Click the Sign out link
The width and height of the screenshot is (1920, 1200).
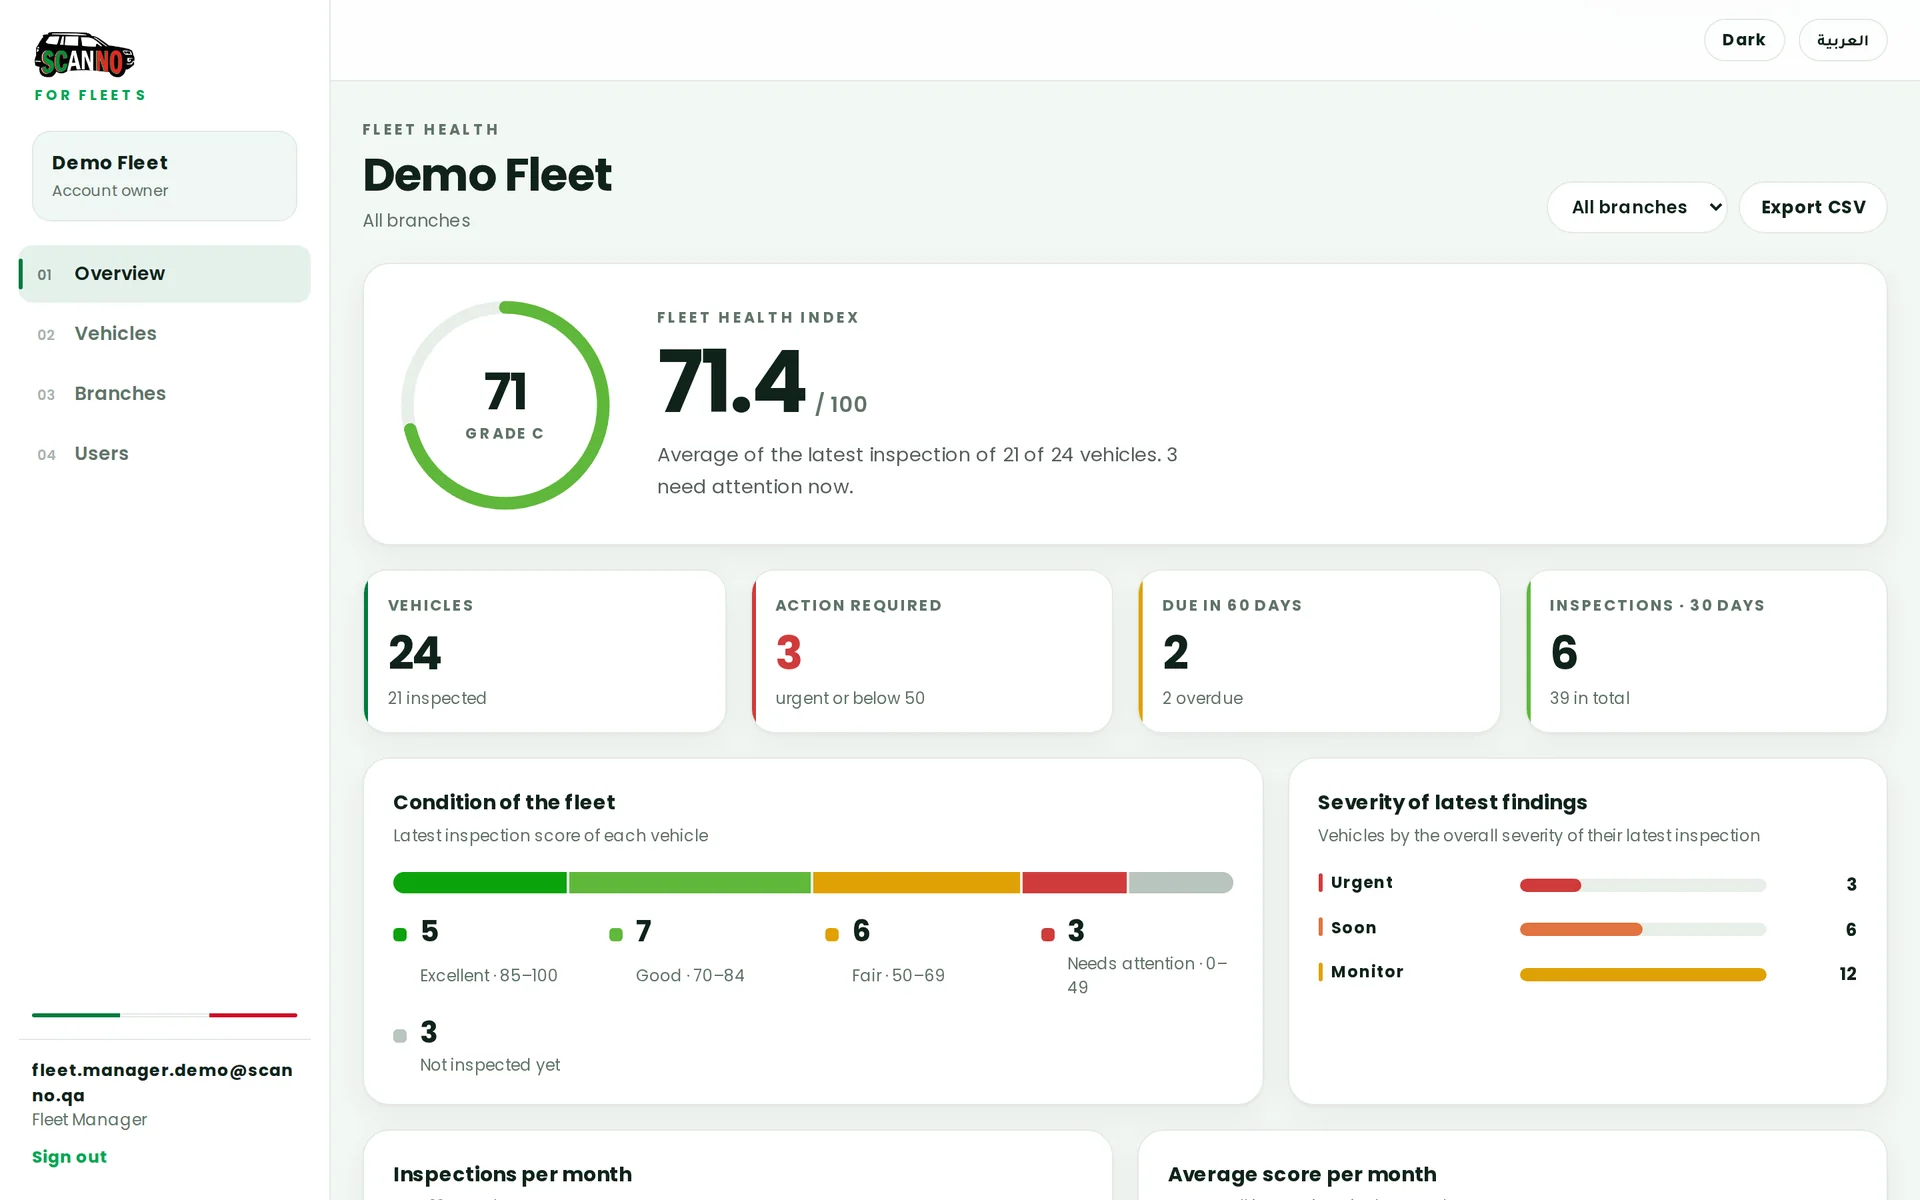69,1157
